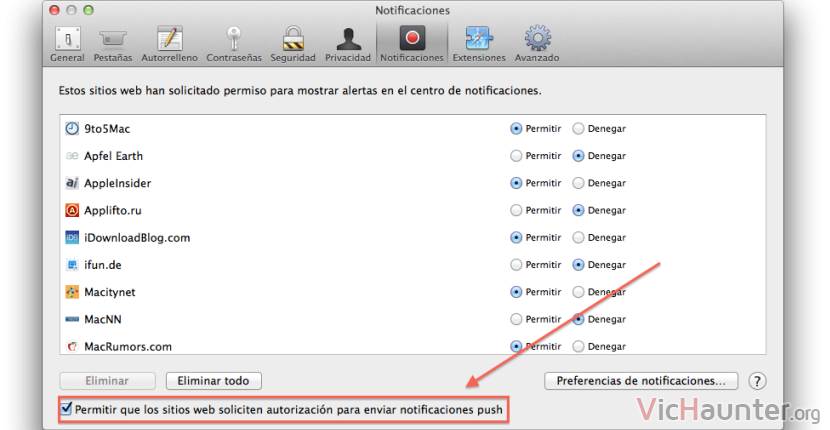The image size is (830, 430).
Task: Select the ifun.de row name
Action: [x=103, y=265]
